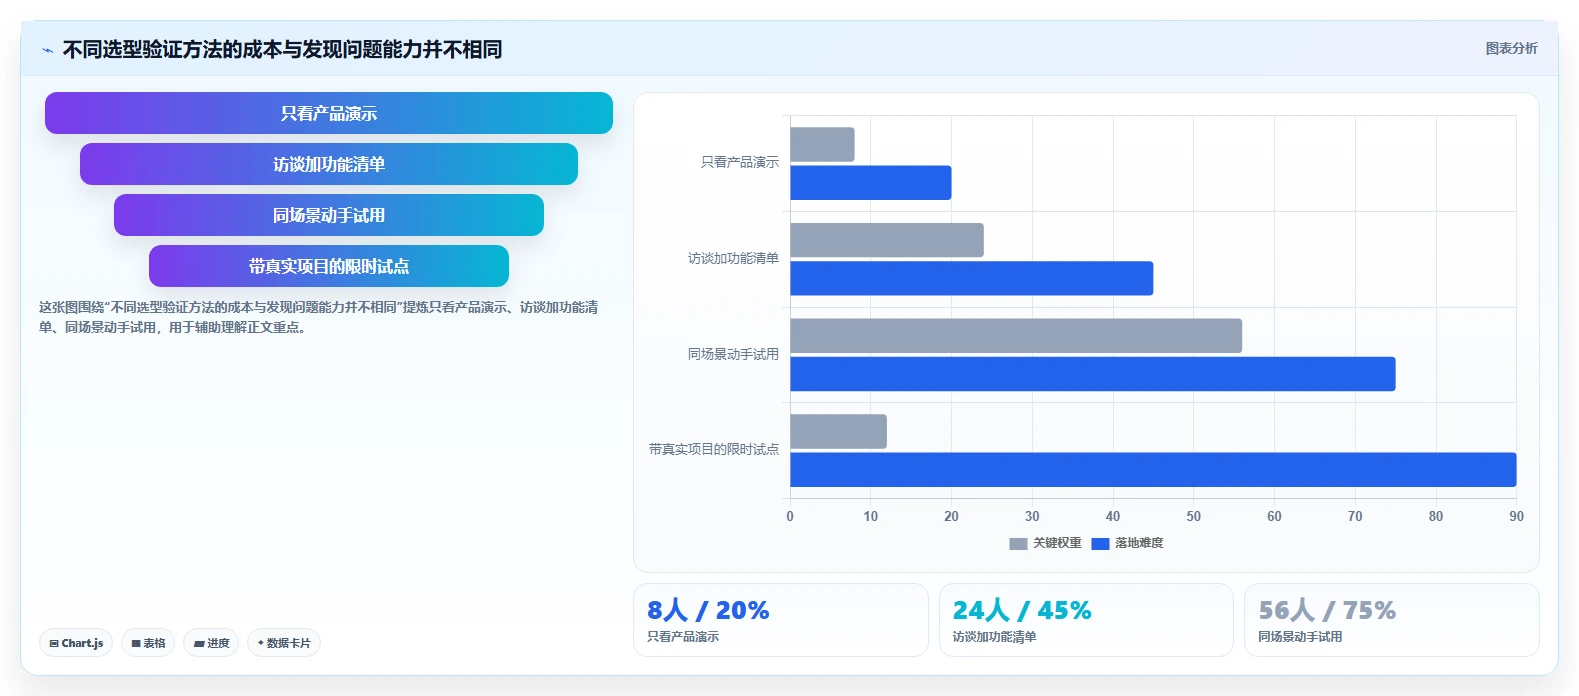Click the x-axis tick value 50
The height and width of the screenshot is (696, 1579).
(x=1193, y=516)
